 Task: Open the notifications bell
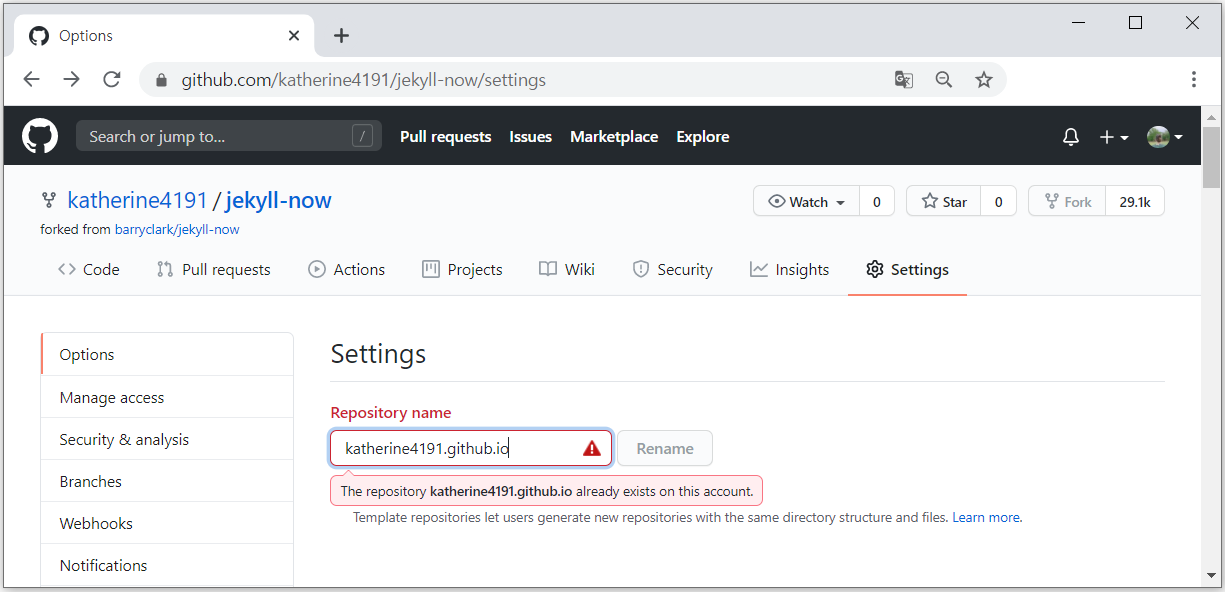1071,137
